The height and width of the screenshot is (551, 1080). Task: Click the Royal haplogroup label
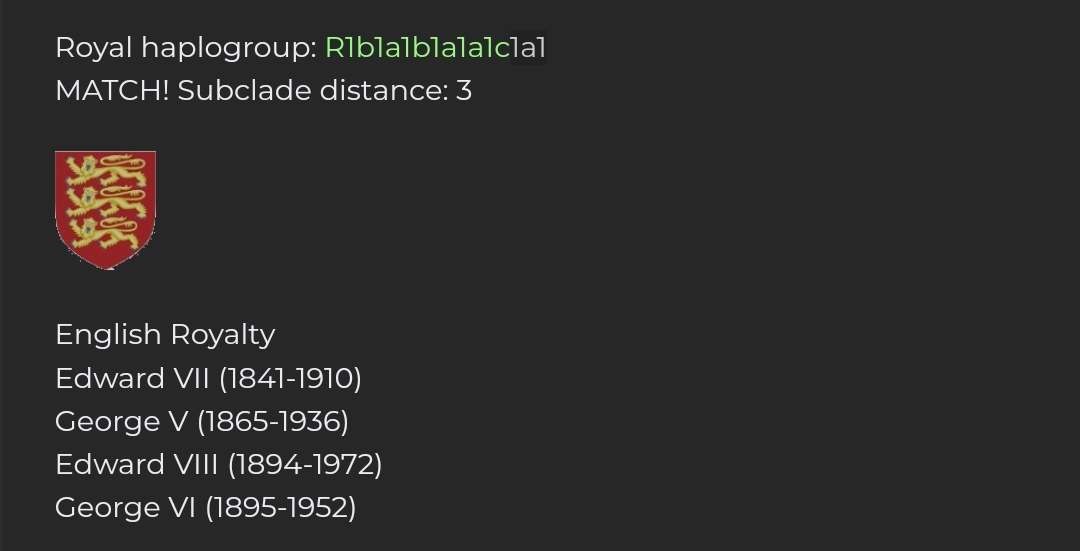(x=186, y=47)
